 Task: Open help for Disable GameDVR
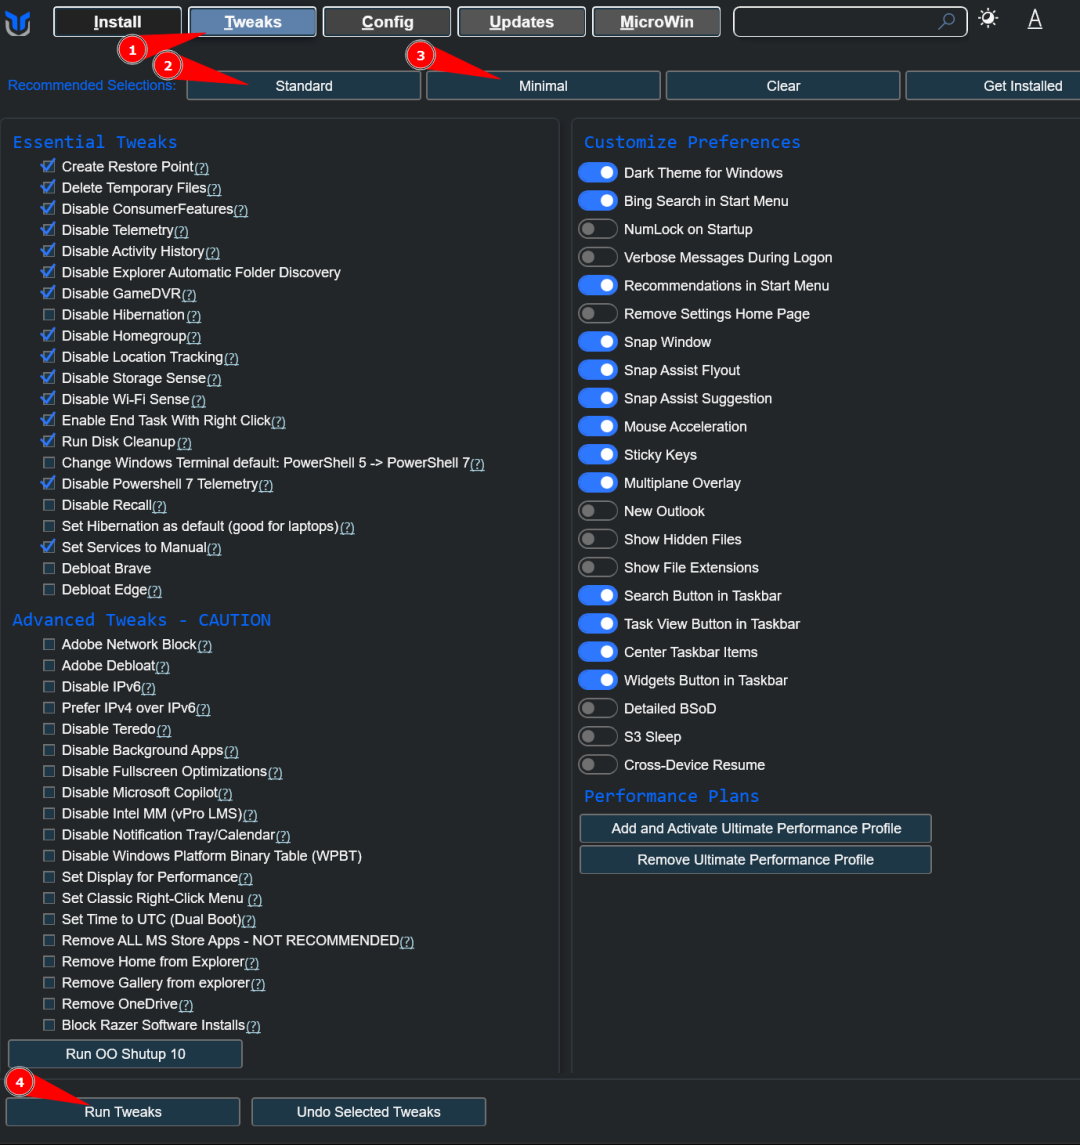click(x=189, y=295)
